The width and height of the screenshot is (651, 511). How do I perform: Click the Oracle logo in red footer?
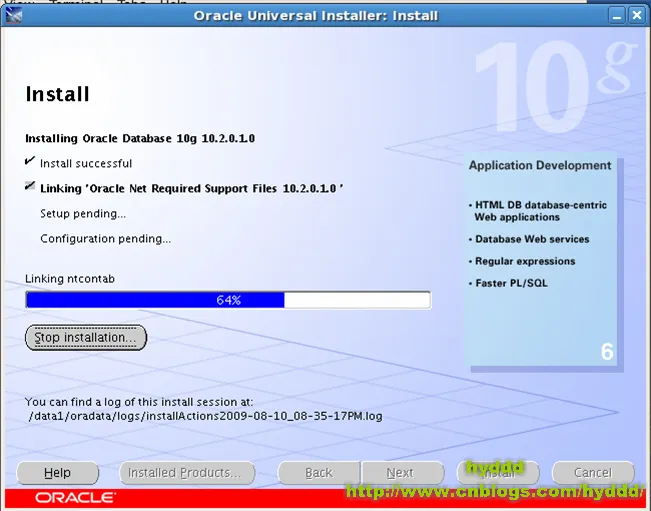[x=75, y=498]
